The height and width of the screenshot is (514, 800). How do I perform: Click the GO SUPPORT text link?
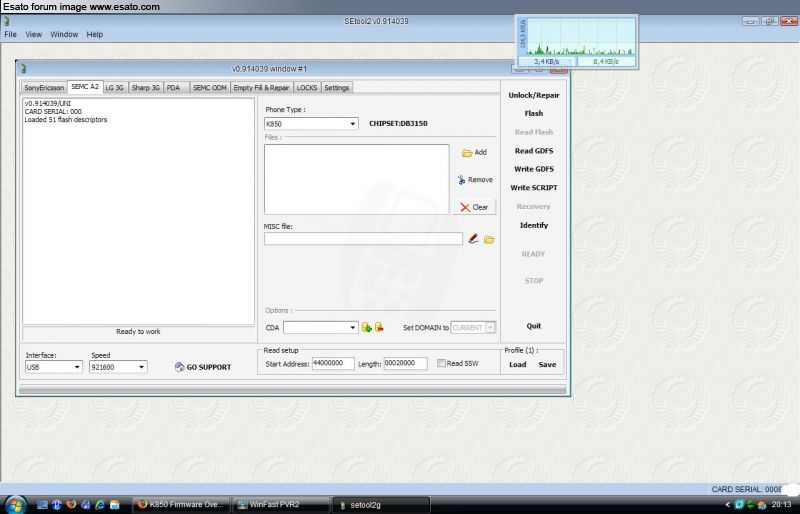(x=209, y=367)
